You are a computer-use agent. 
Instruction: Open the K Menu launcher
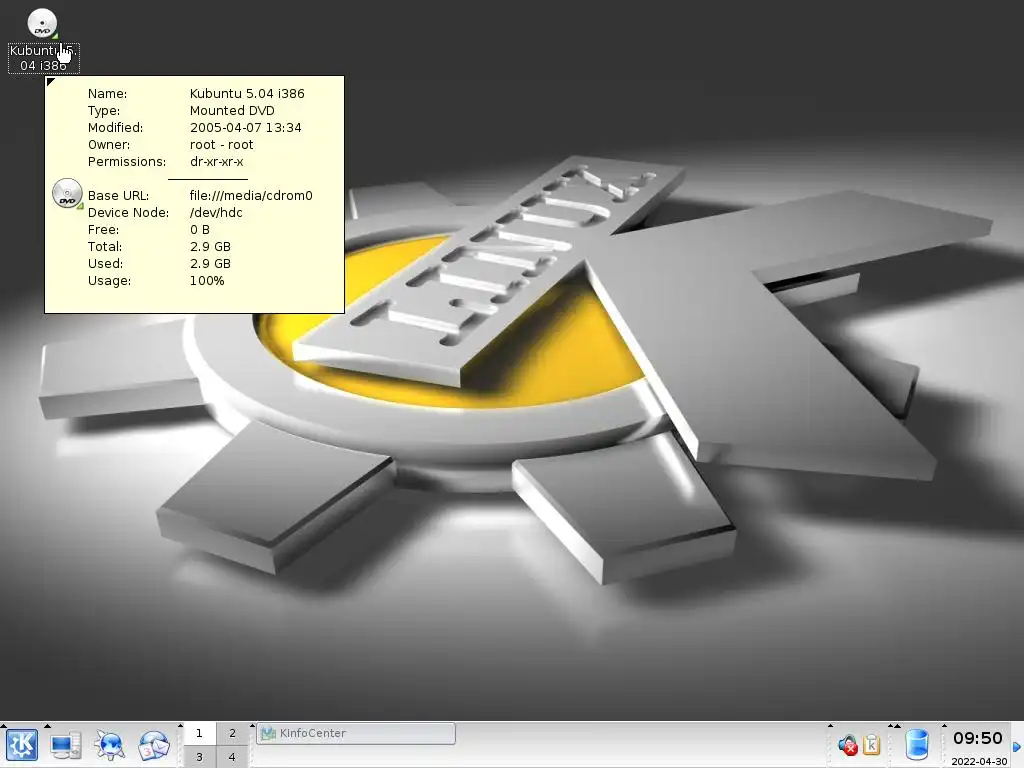tap(22, 745)
